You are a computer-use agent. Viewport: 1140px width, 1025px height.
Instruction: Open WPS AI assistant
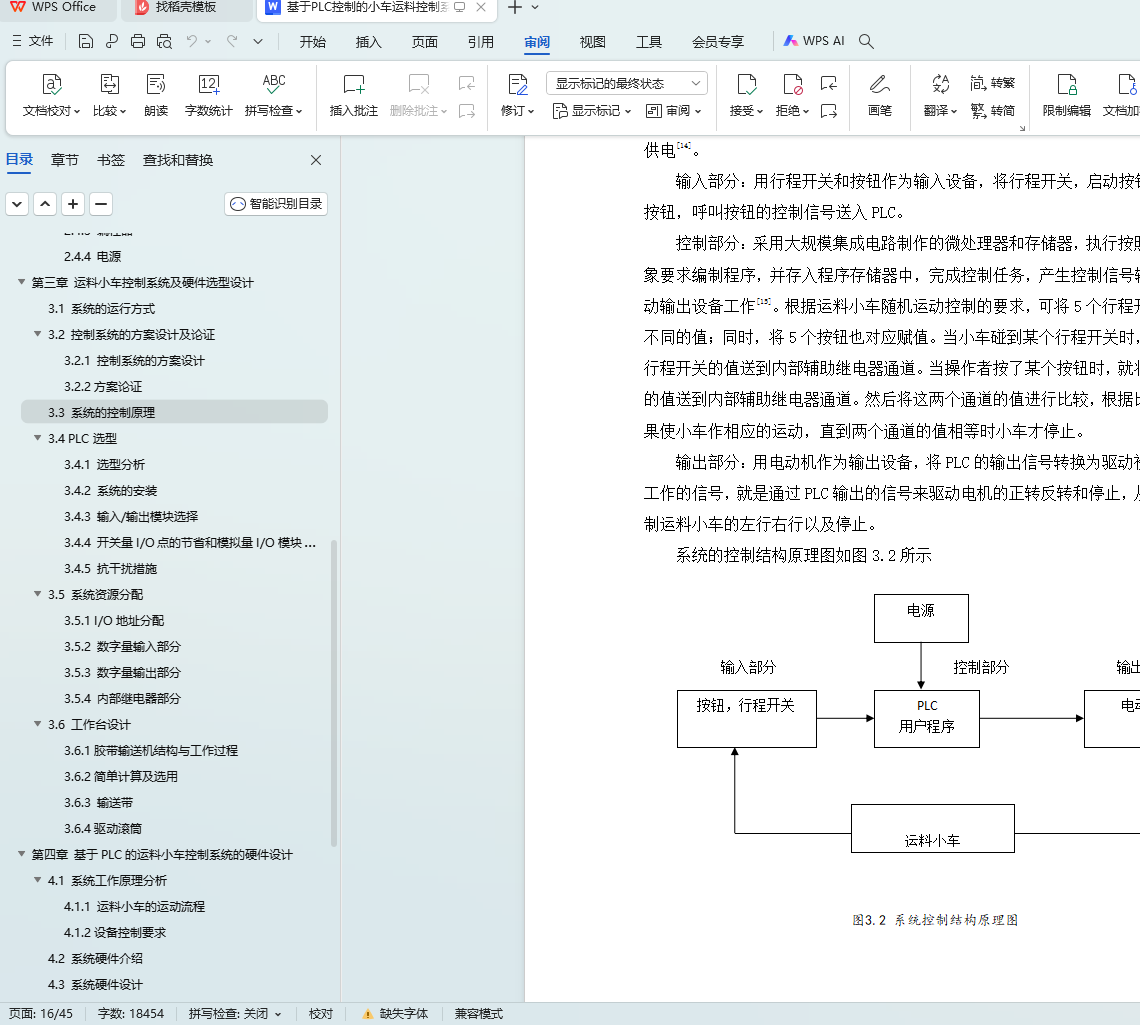(814, 41)
